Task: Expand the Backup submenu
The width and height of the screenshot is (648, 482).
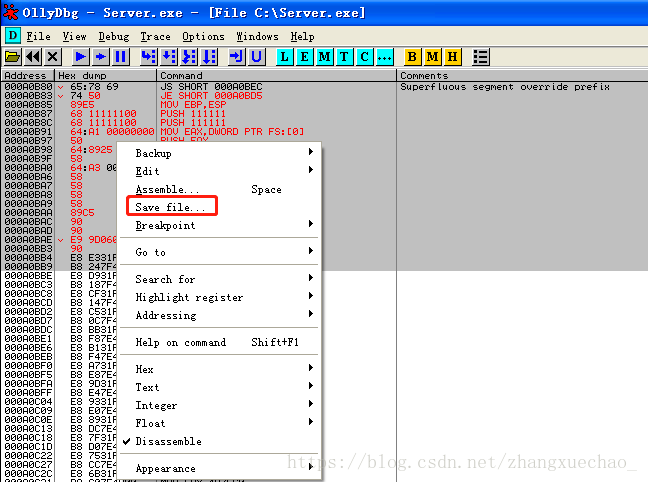Action: 220,153
